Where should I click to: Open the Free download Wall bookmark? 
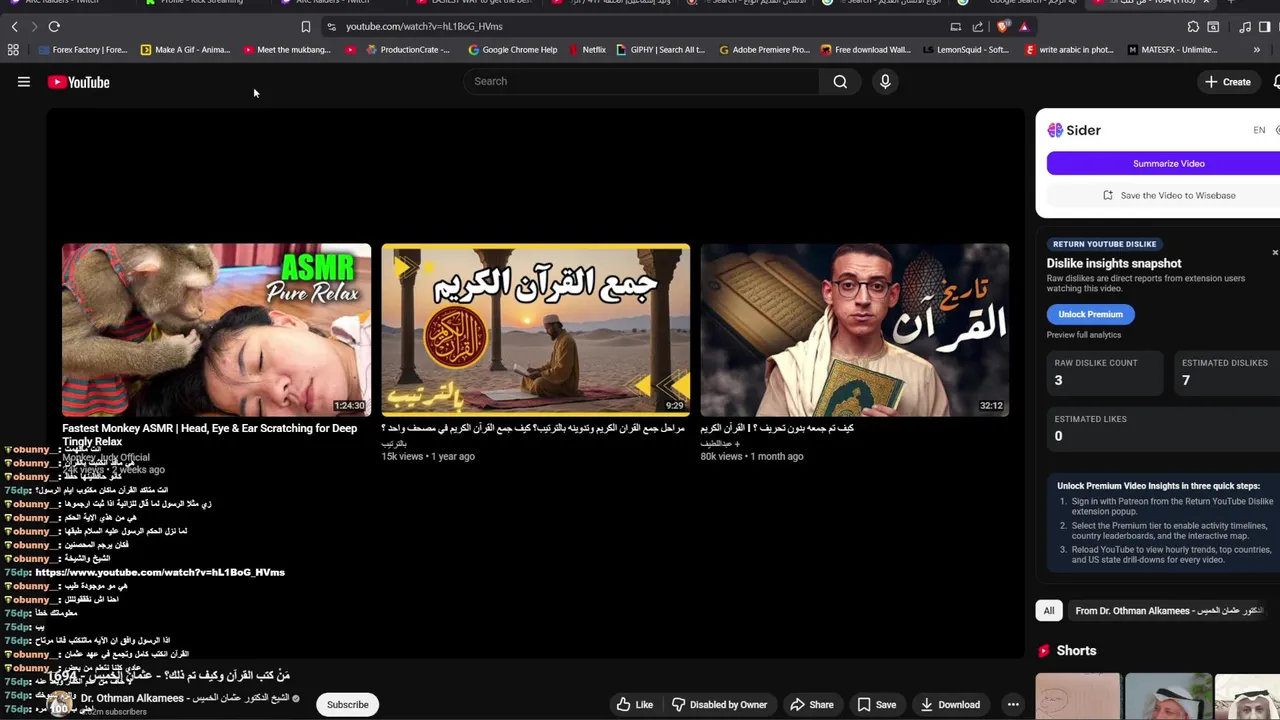[x=866, y=49]
